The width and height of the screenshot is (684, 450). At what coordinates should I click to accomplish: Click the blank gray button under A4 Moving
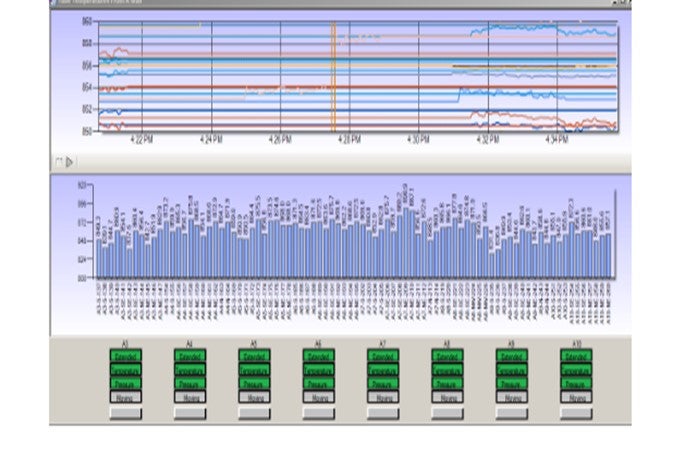[x=189, y=412]
